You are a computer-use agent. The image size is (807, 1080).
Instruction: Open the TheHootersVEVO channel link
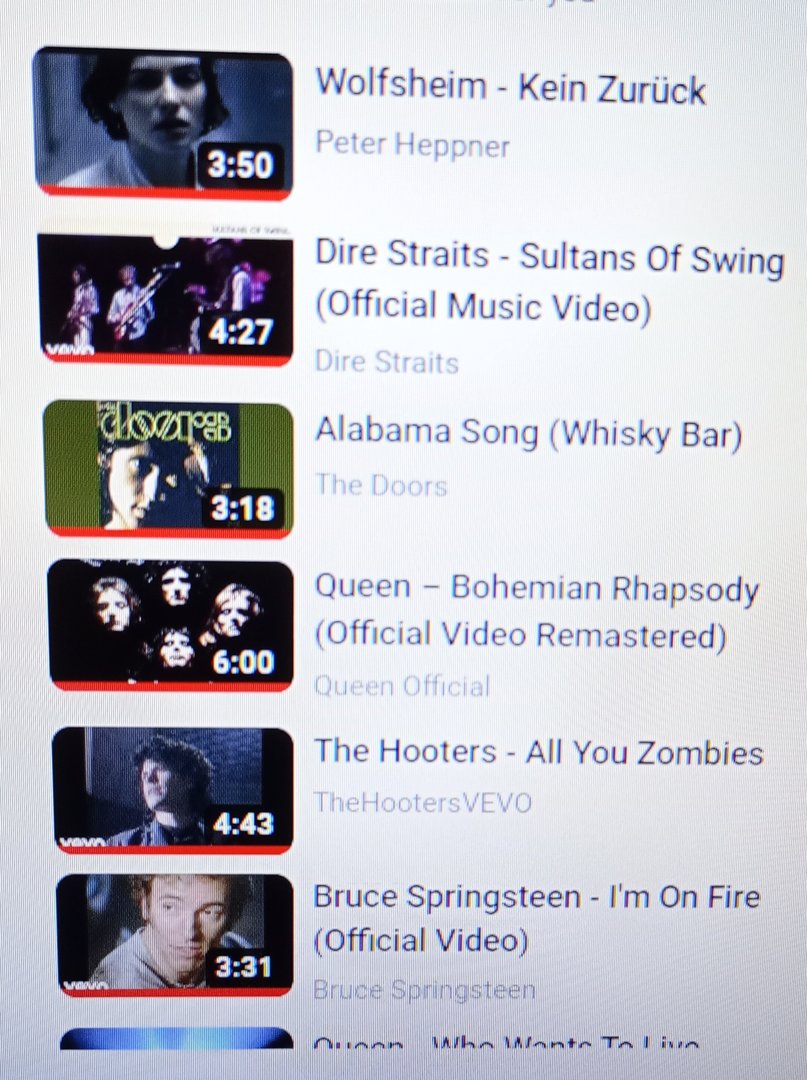(x=422, y=802)
